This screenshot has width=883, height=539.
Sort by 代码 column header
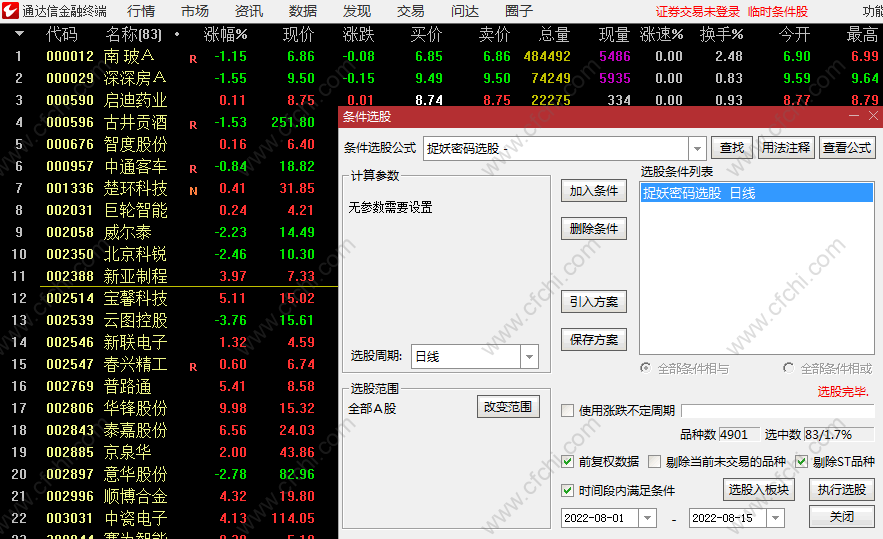[61, 35]
